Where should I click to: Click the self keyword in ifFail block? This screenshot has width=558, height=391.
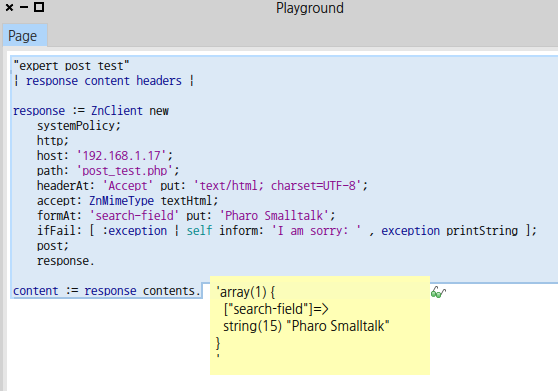(199, 231)
